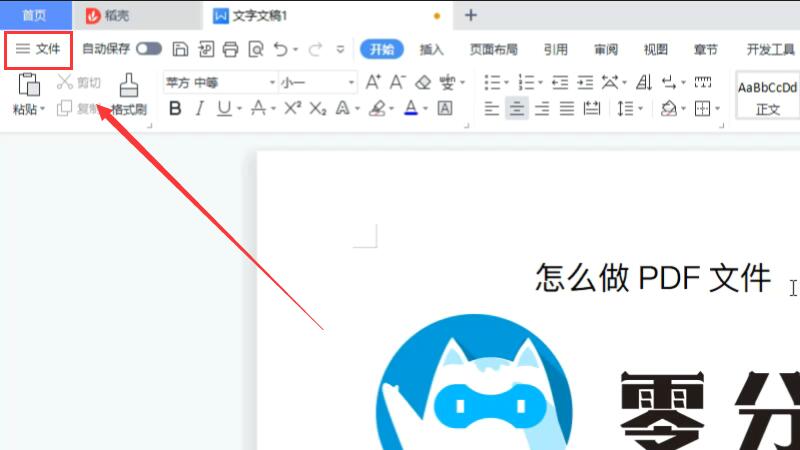This screenshot has height=450, width=800.
Task: Click the save icon in quick access toolbar
Action: tap(180, 48)
